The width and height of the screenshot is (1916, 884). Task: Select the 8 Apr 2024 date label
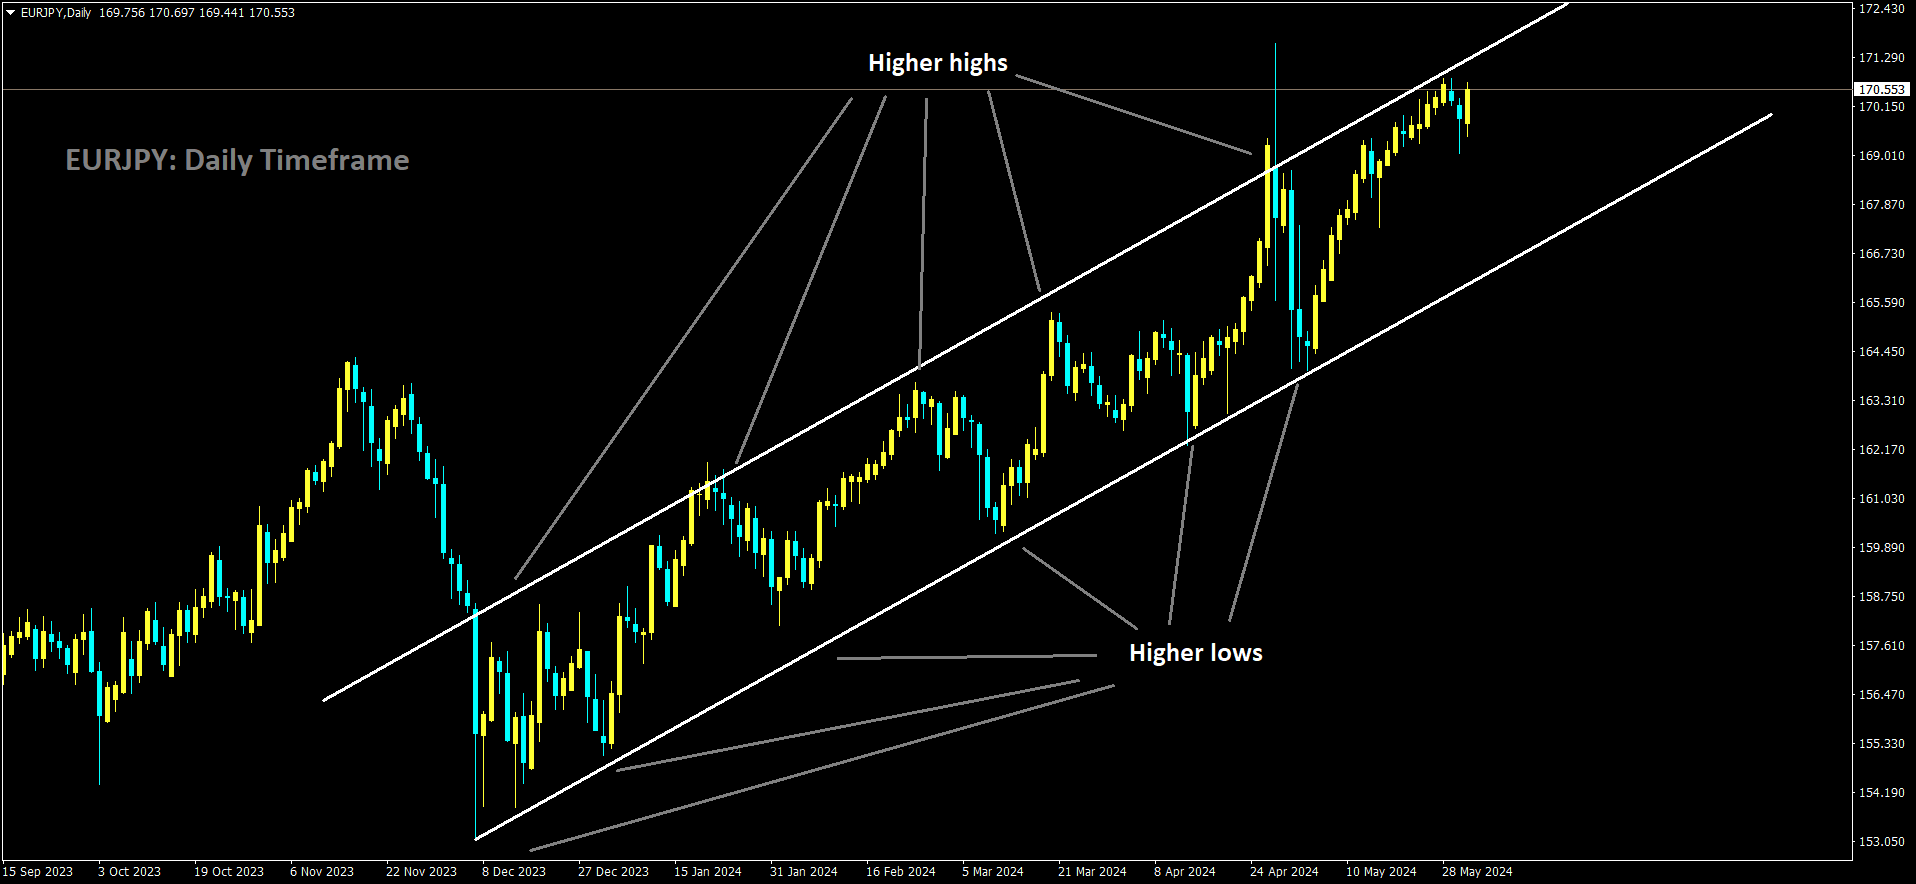click(x=1185, y=872)
